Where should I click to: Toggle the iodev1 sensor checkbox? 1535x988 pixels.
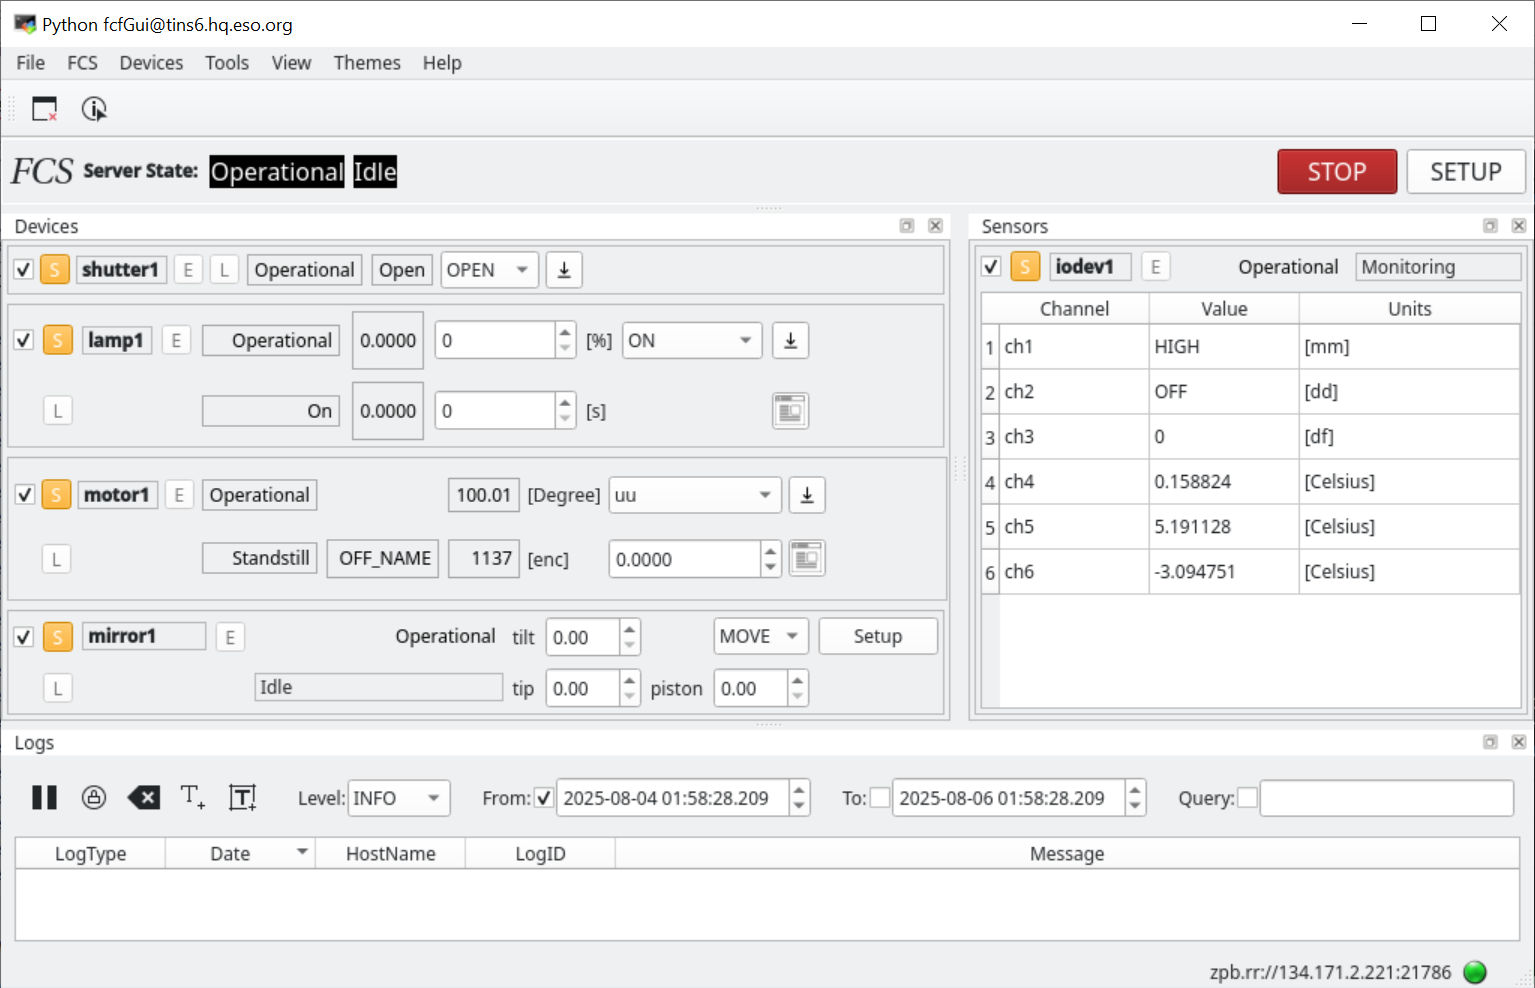point(991,267)
